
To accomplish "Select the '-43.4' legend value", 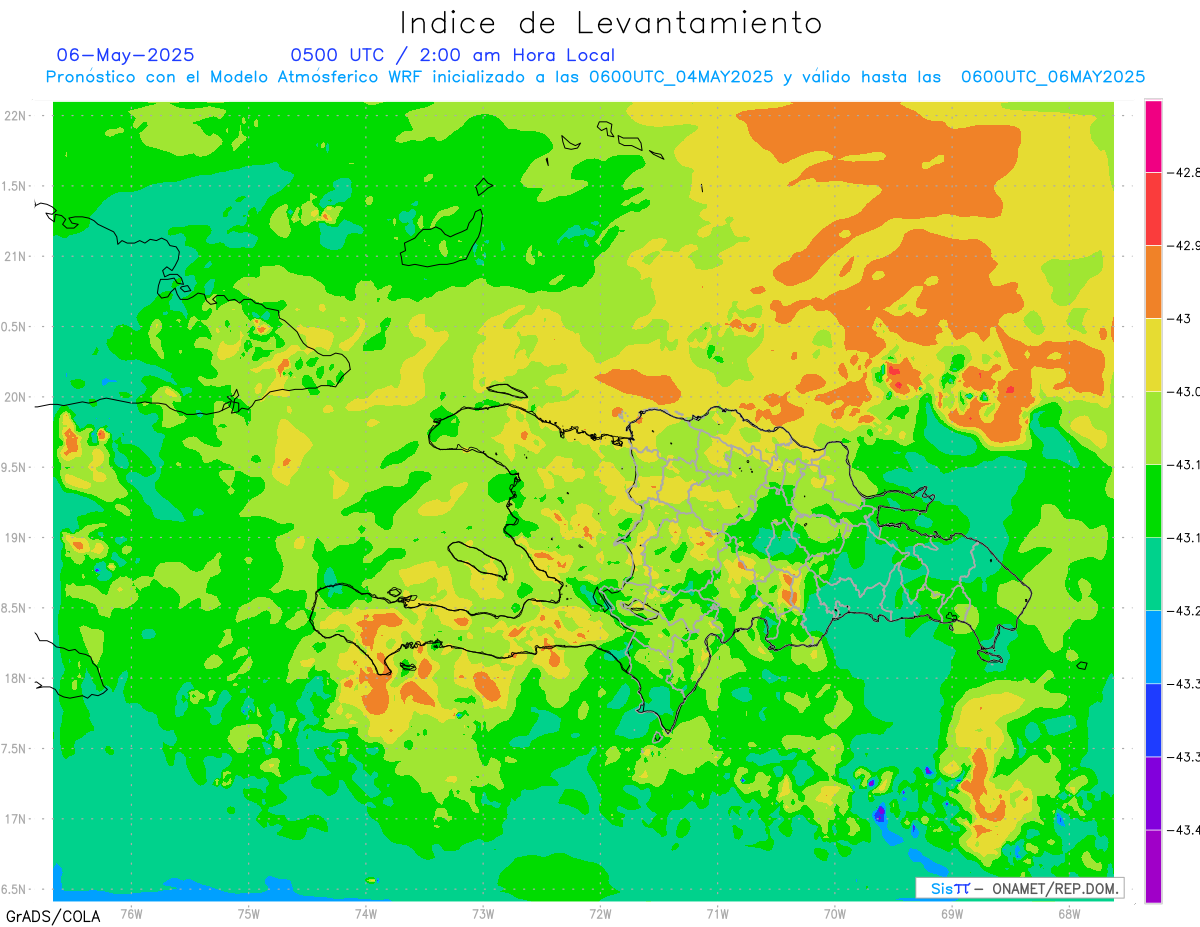I will (1184, 829).
